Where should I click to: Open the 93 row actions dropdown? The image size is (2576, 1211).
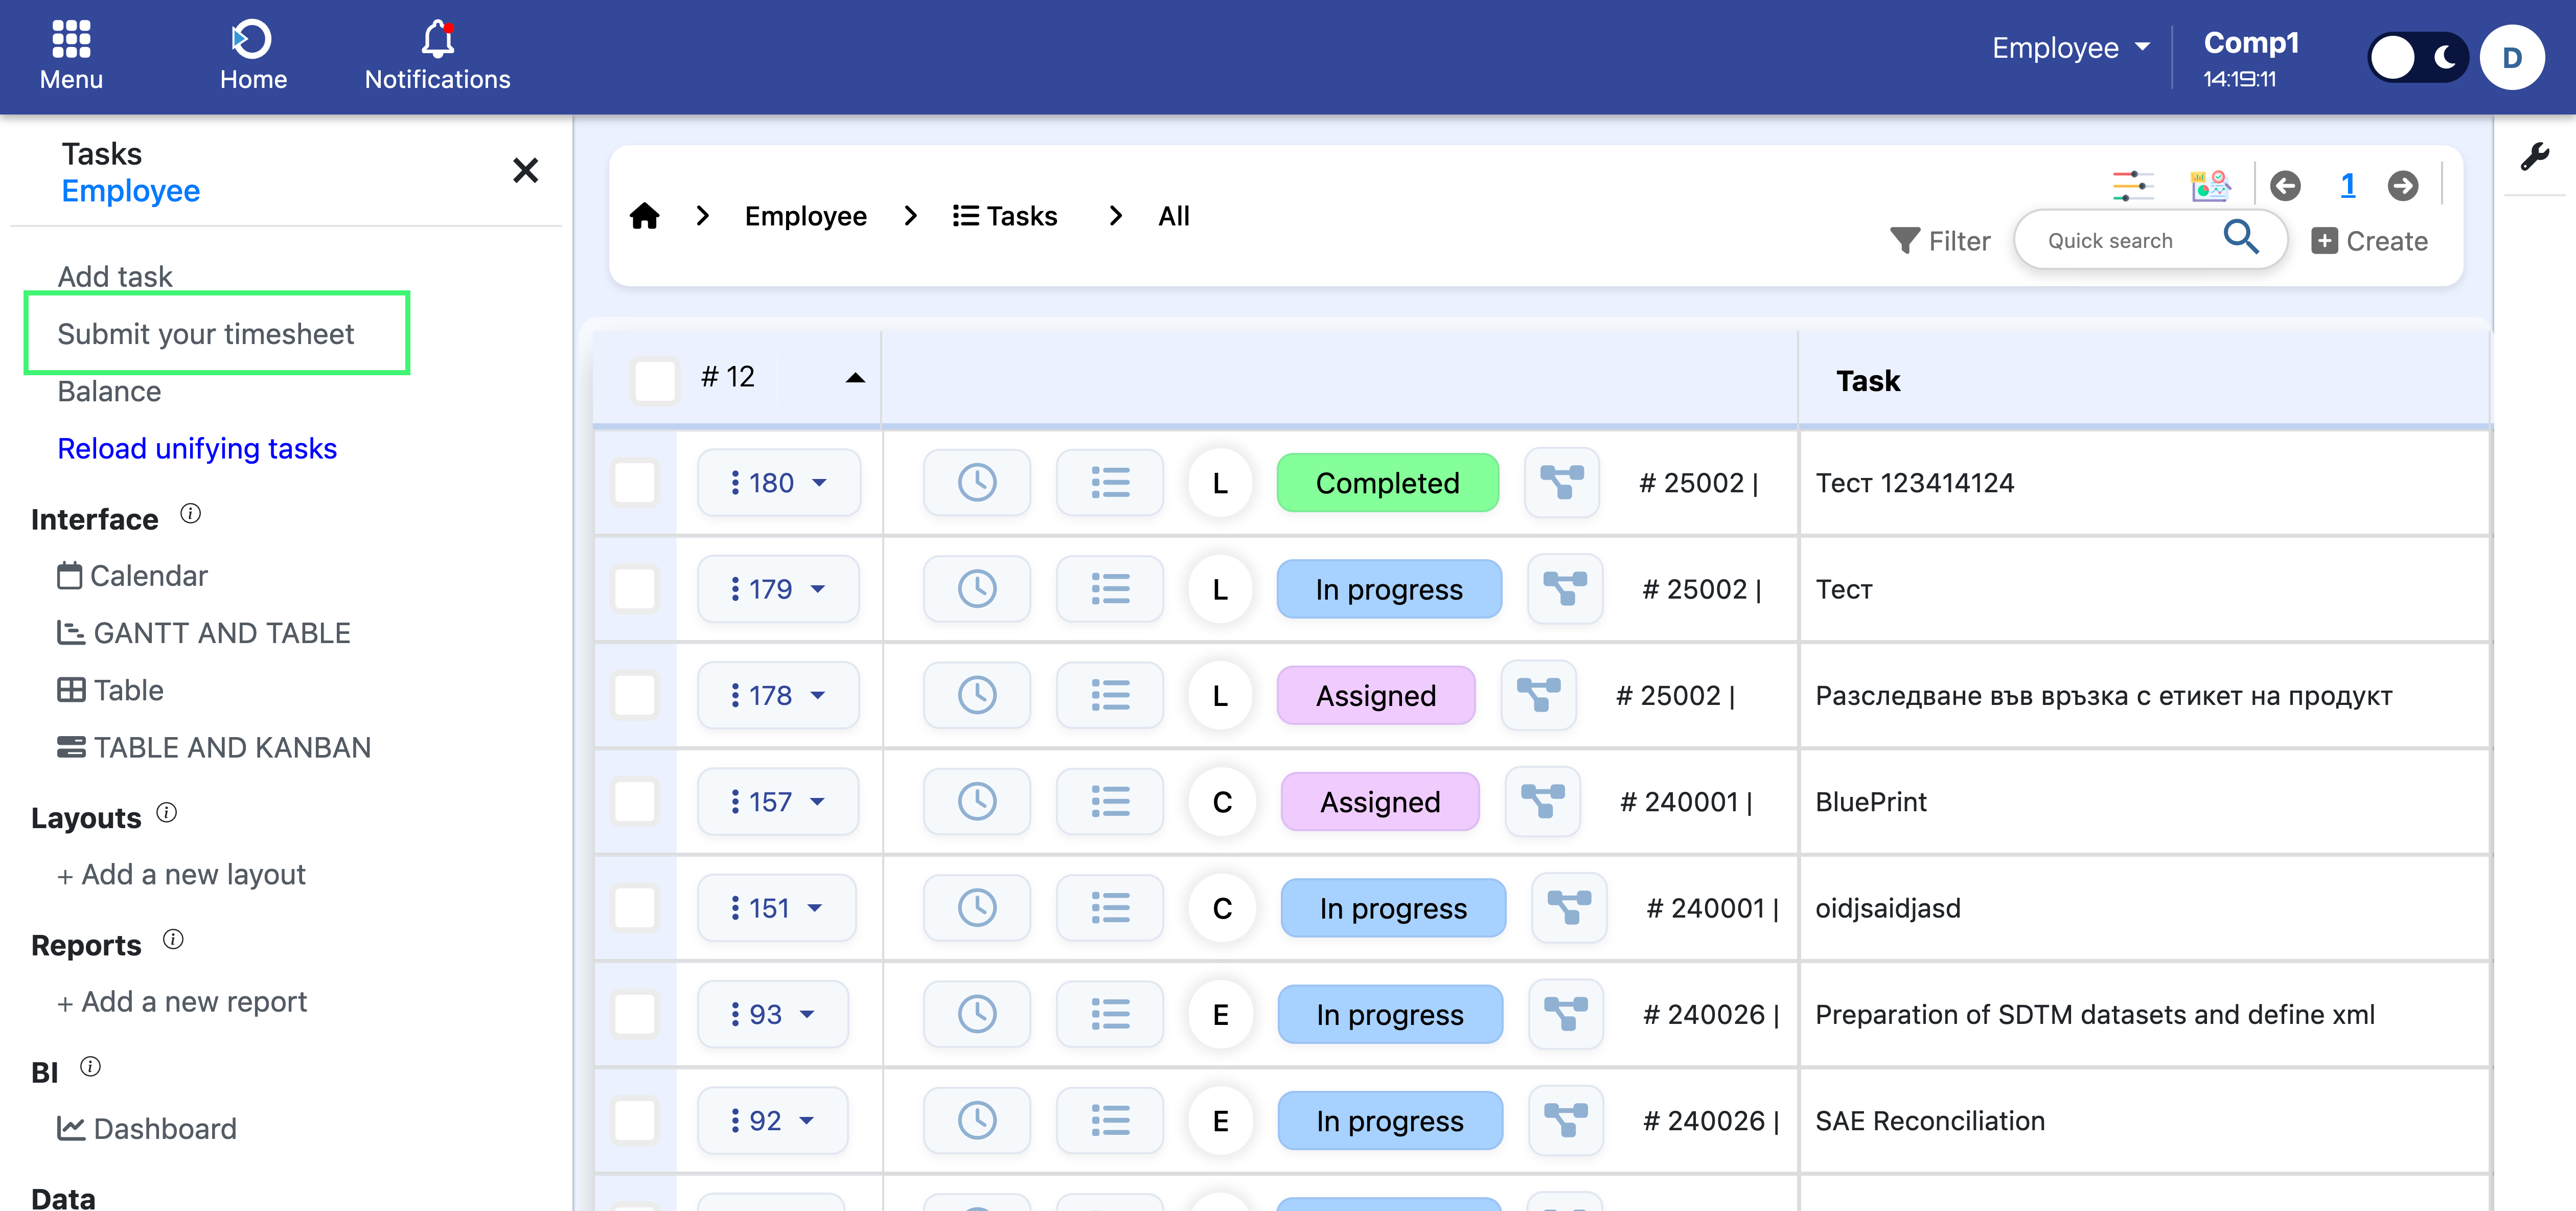(773, 1014)
